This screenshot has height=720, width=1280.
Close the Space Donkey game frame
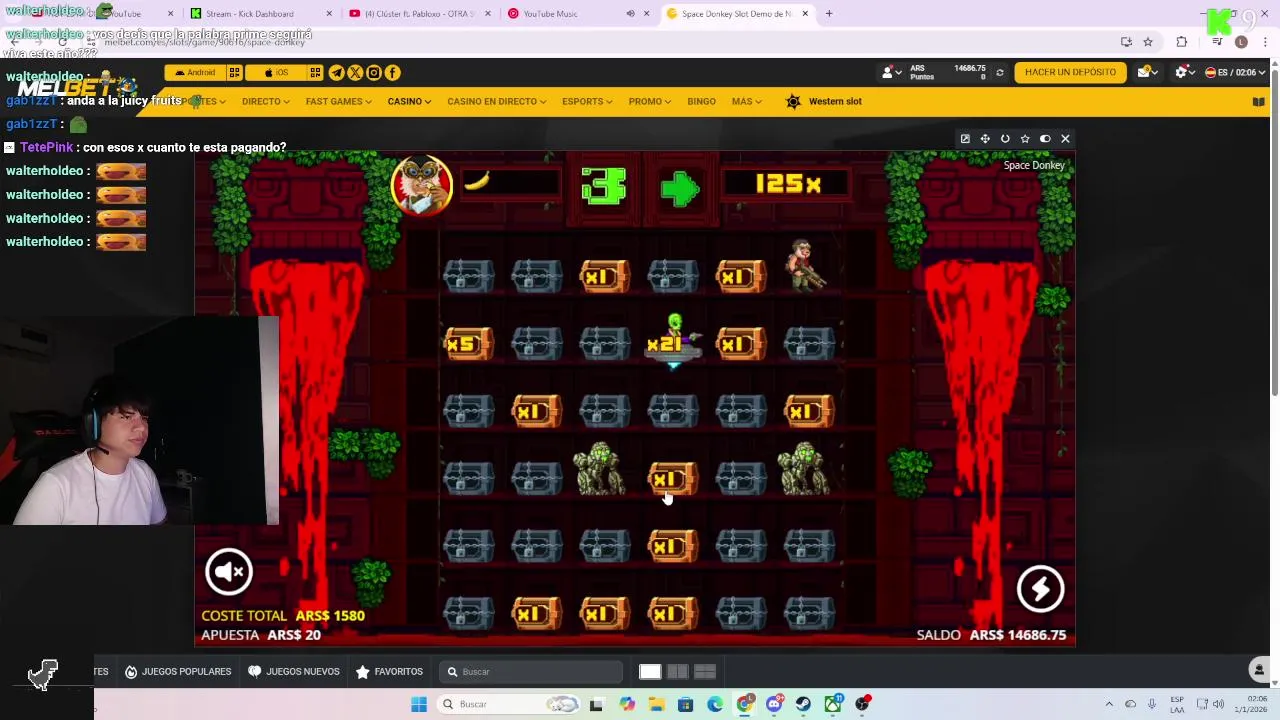pyautogui.click(x=1065, y=139)
